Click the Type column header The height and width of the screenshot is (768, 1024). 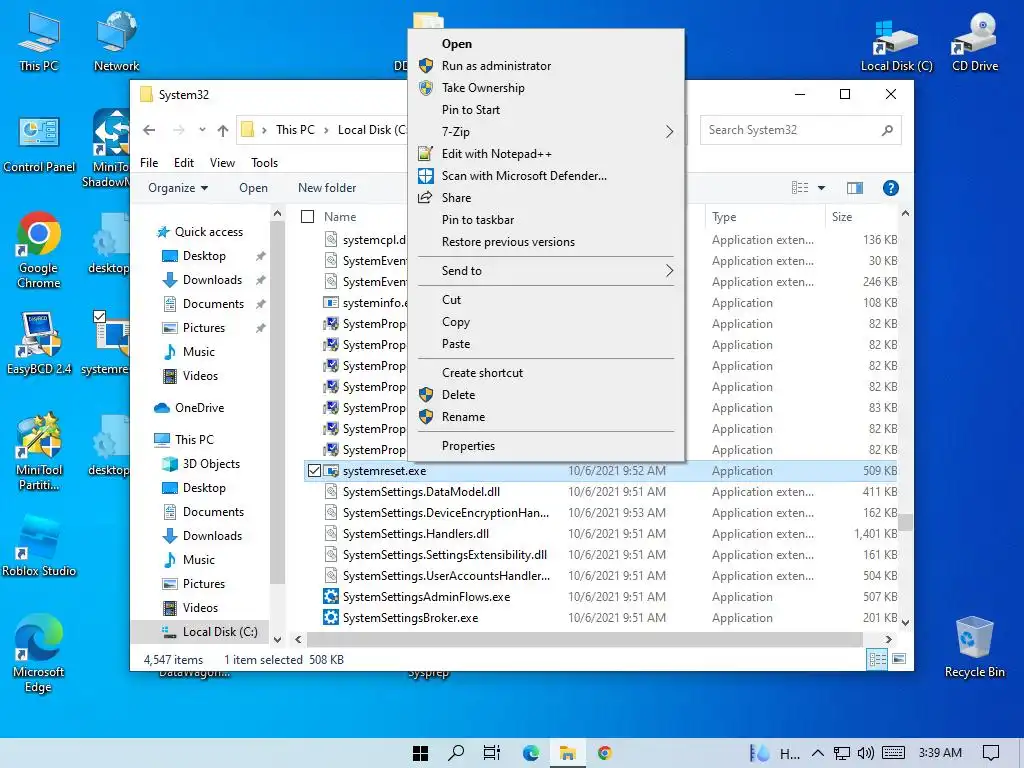click(724, 217)
